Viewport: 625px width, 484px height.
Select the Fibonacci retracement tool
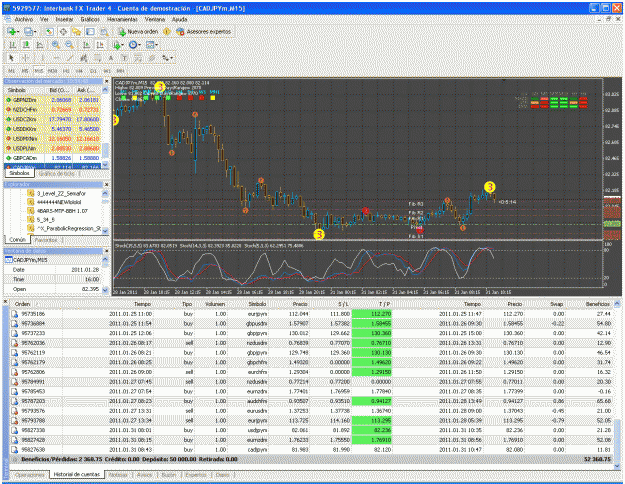pos(97,58)
